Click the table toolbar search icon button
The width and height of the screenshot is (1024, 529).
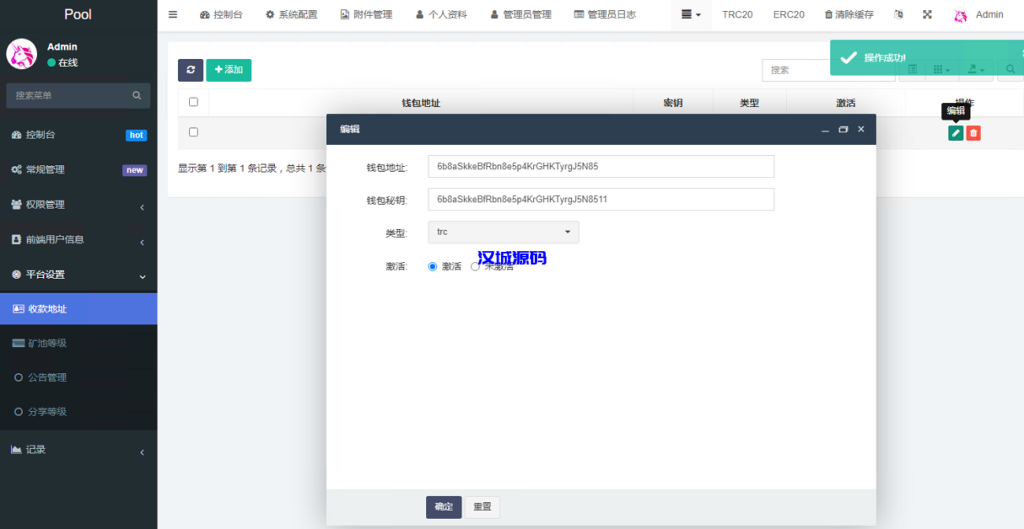[1010, 70]
